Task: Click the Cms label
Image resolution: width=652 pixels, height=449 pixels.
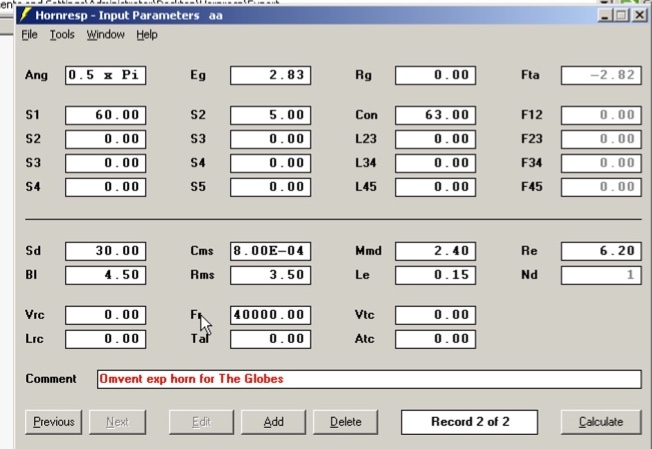Action: [x=202, y=251]
